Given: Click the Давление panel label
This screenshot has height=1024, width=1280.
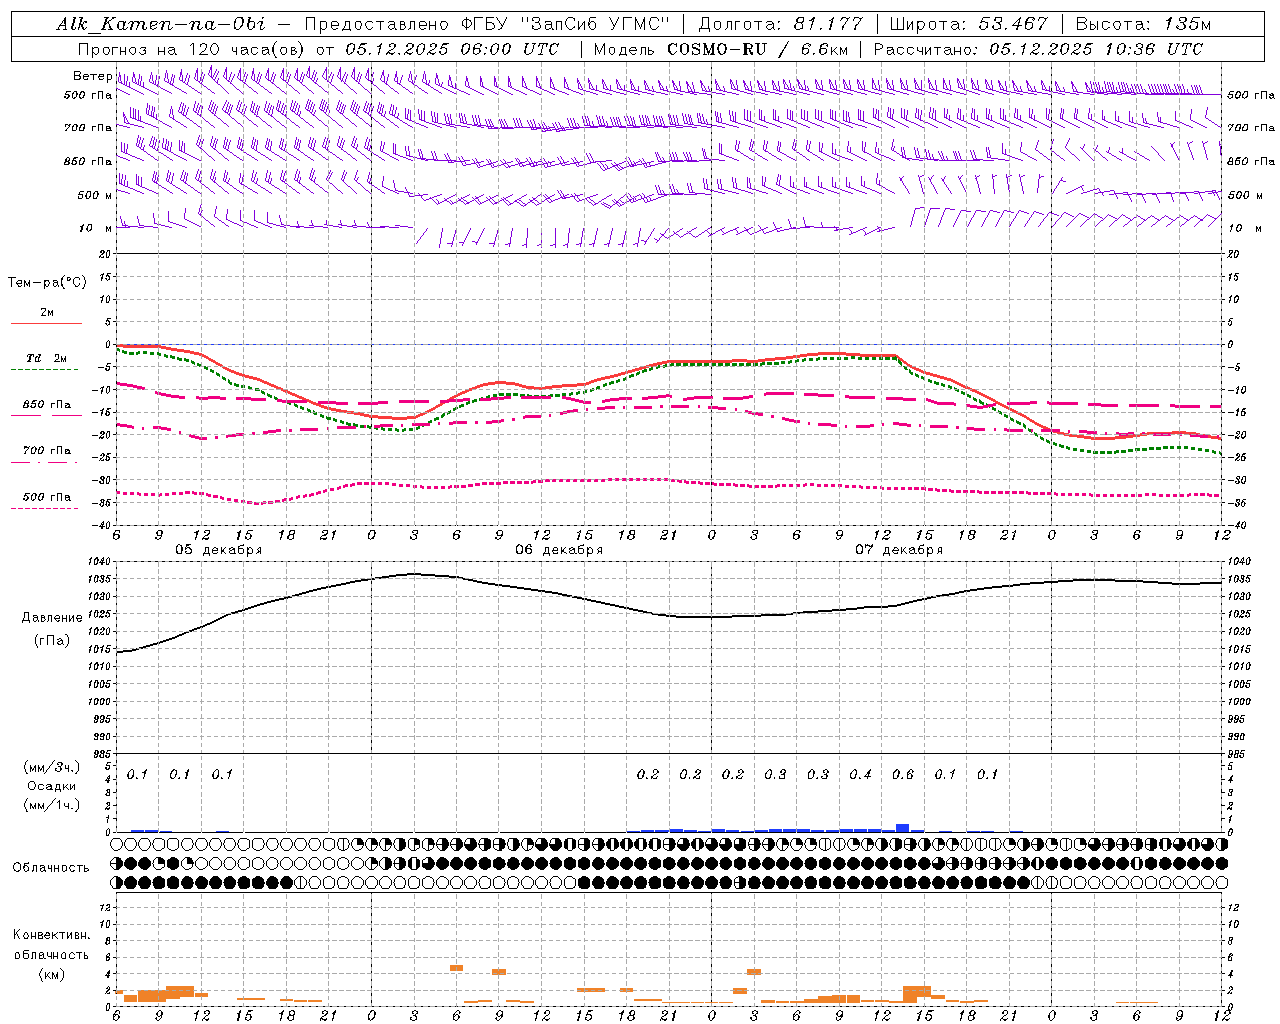Looking at the screenshot, I should [x=52, y=618].
